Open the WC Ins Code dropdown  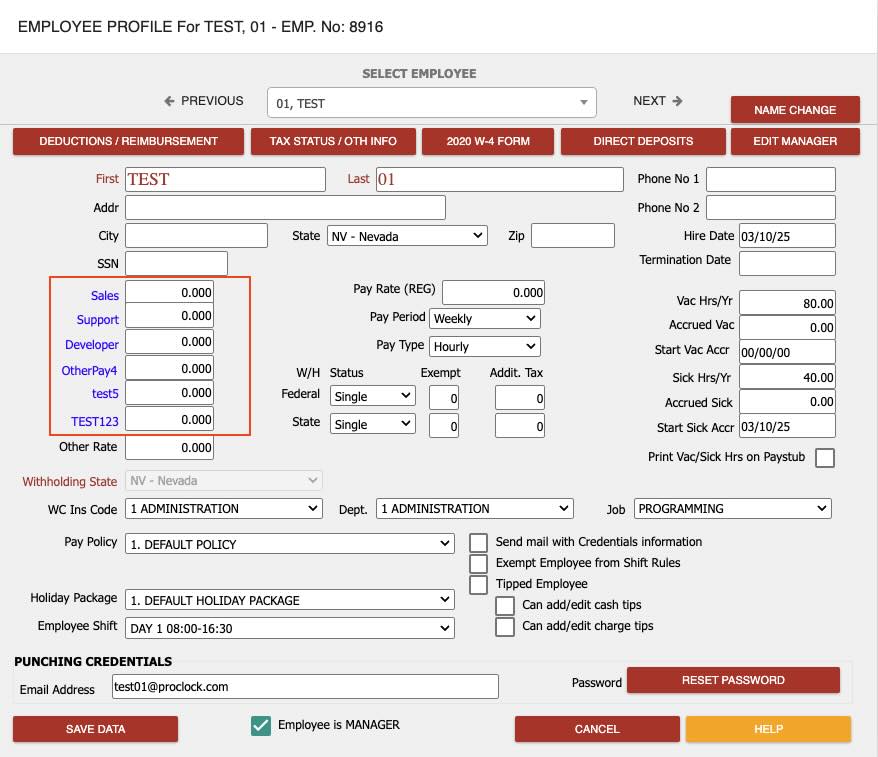click(223, 508)
